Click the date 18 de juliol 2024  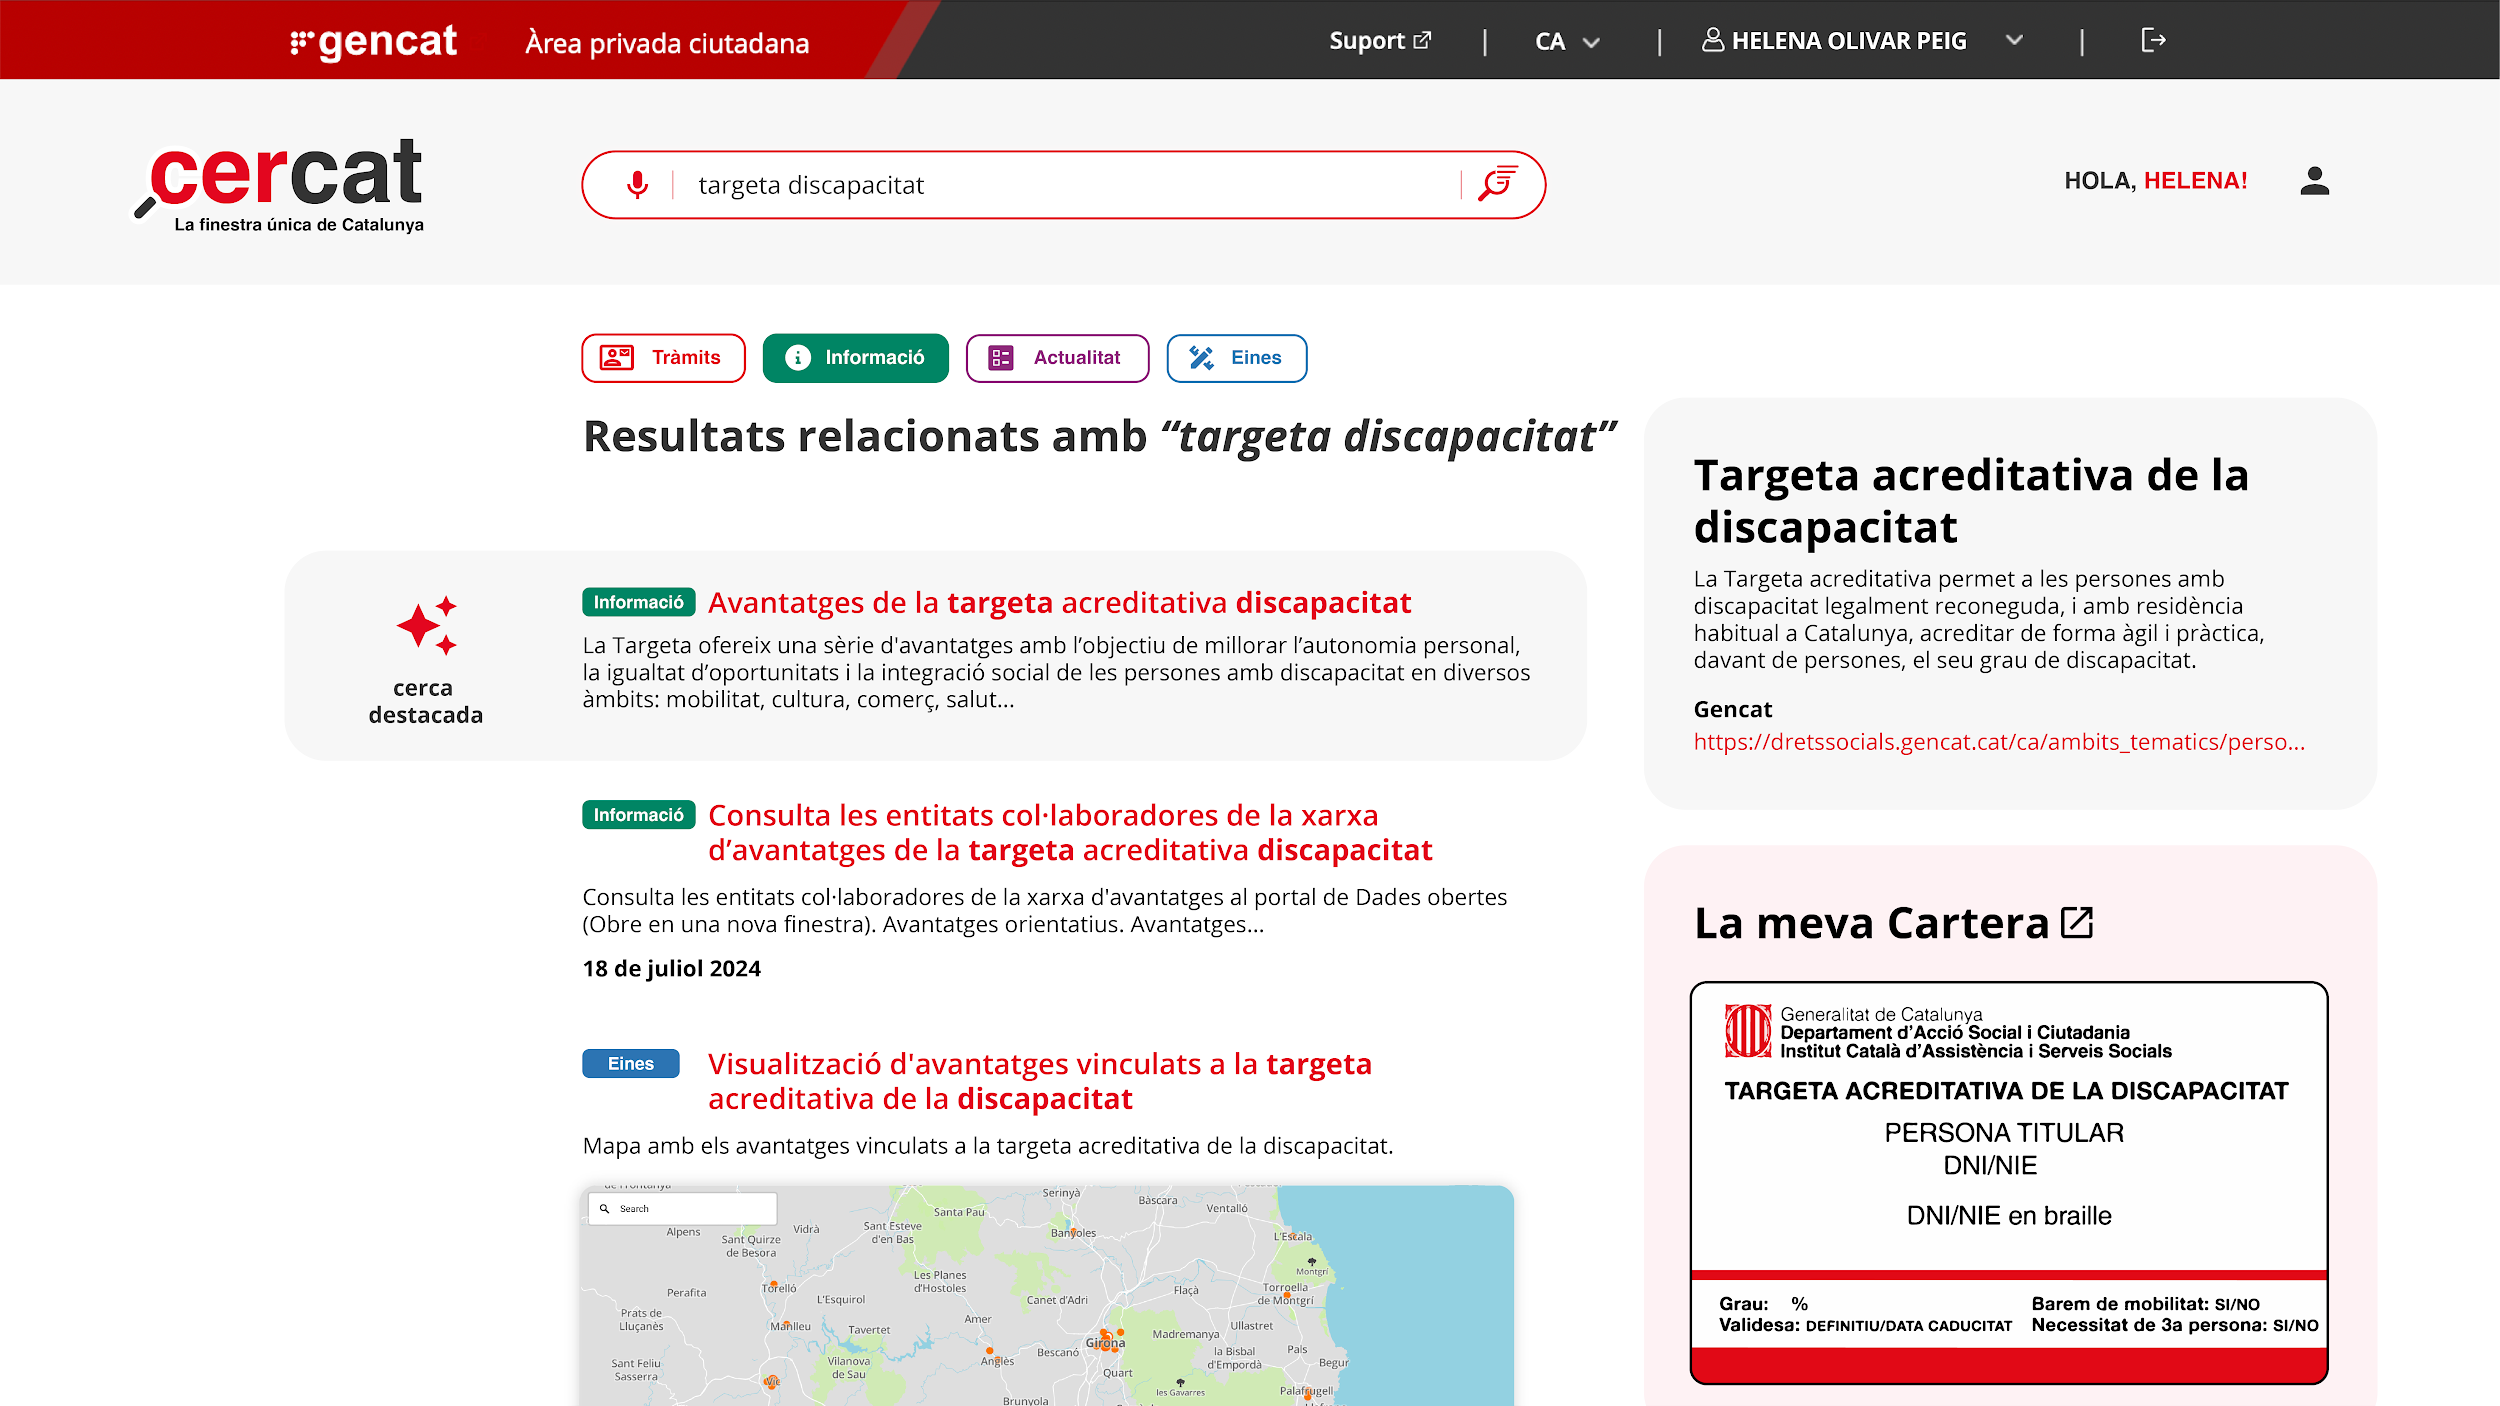672,968
